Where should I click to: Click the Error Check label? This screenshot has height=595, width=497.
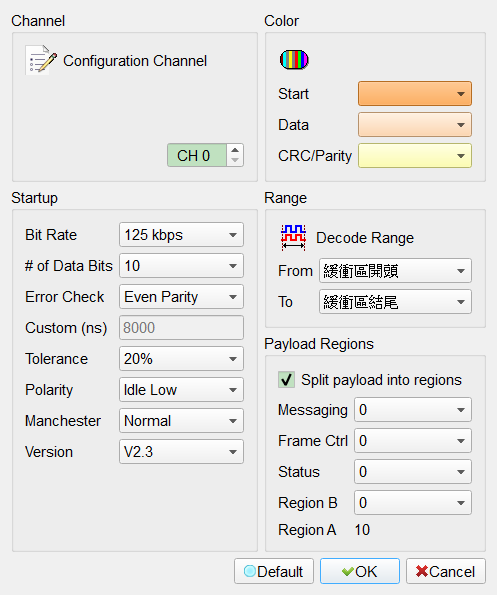(64, 297)
